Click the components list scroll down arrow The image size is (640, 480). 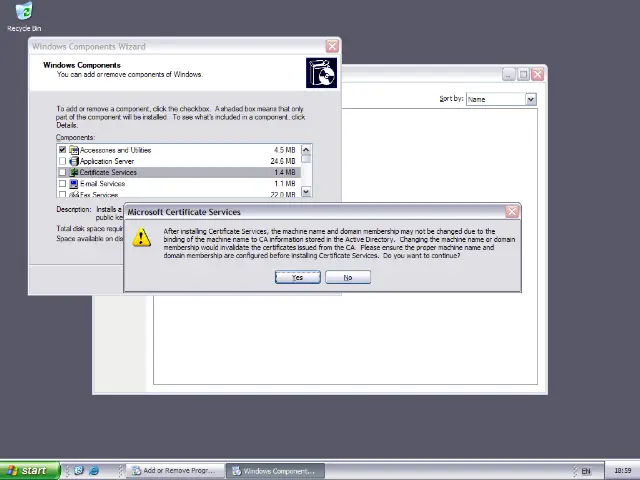[x=306, y=191]
